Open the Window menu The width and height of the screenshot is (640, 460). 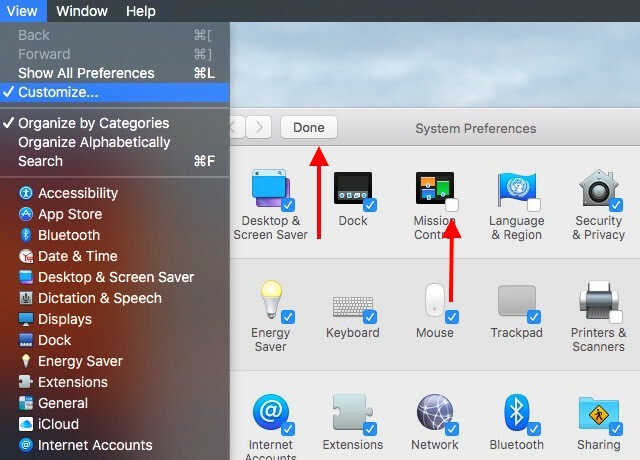click(82, 11)
